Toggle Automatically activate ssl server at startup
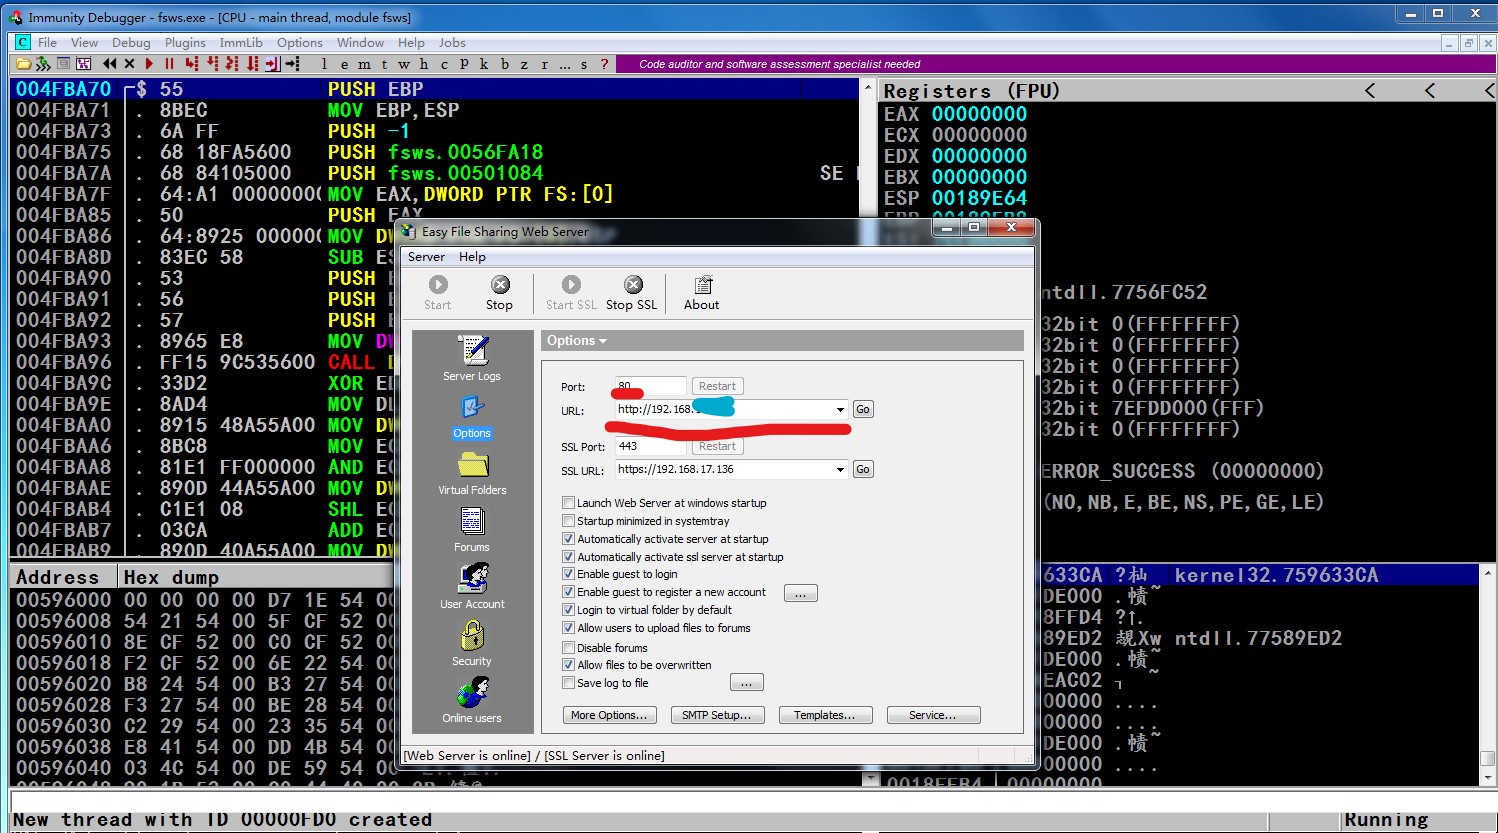 coord(568,557)
